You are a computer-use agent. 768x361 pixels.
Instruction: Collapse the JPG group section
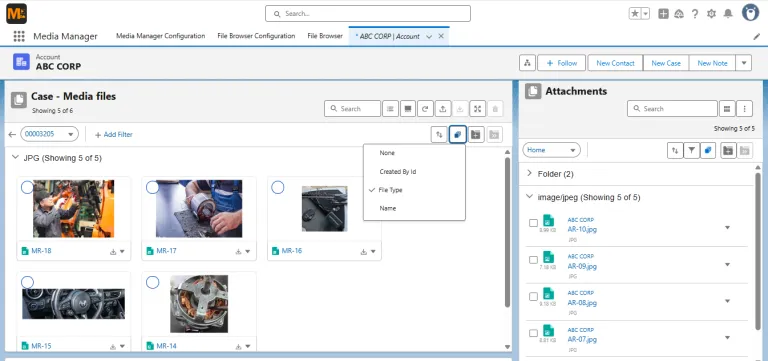pyautogui.click(x=15, y=158)
